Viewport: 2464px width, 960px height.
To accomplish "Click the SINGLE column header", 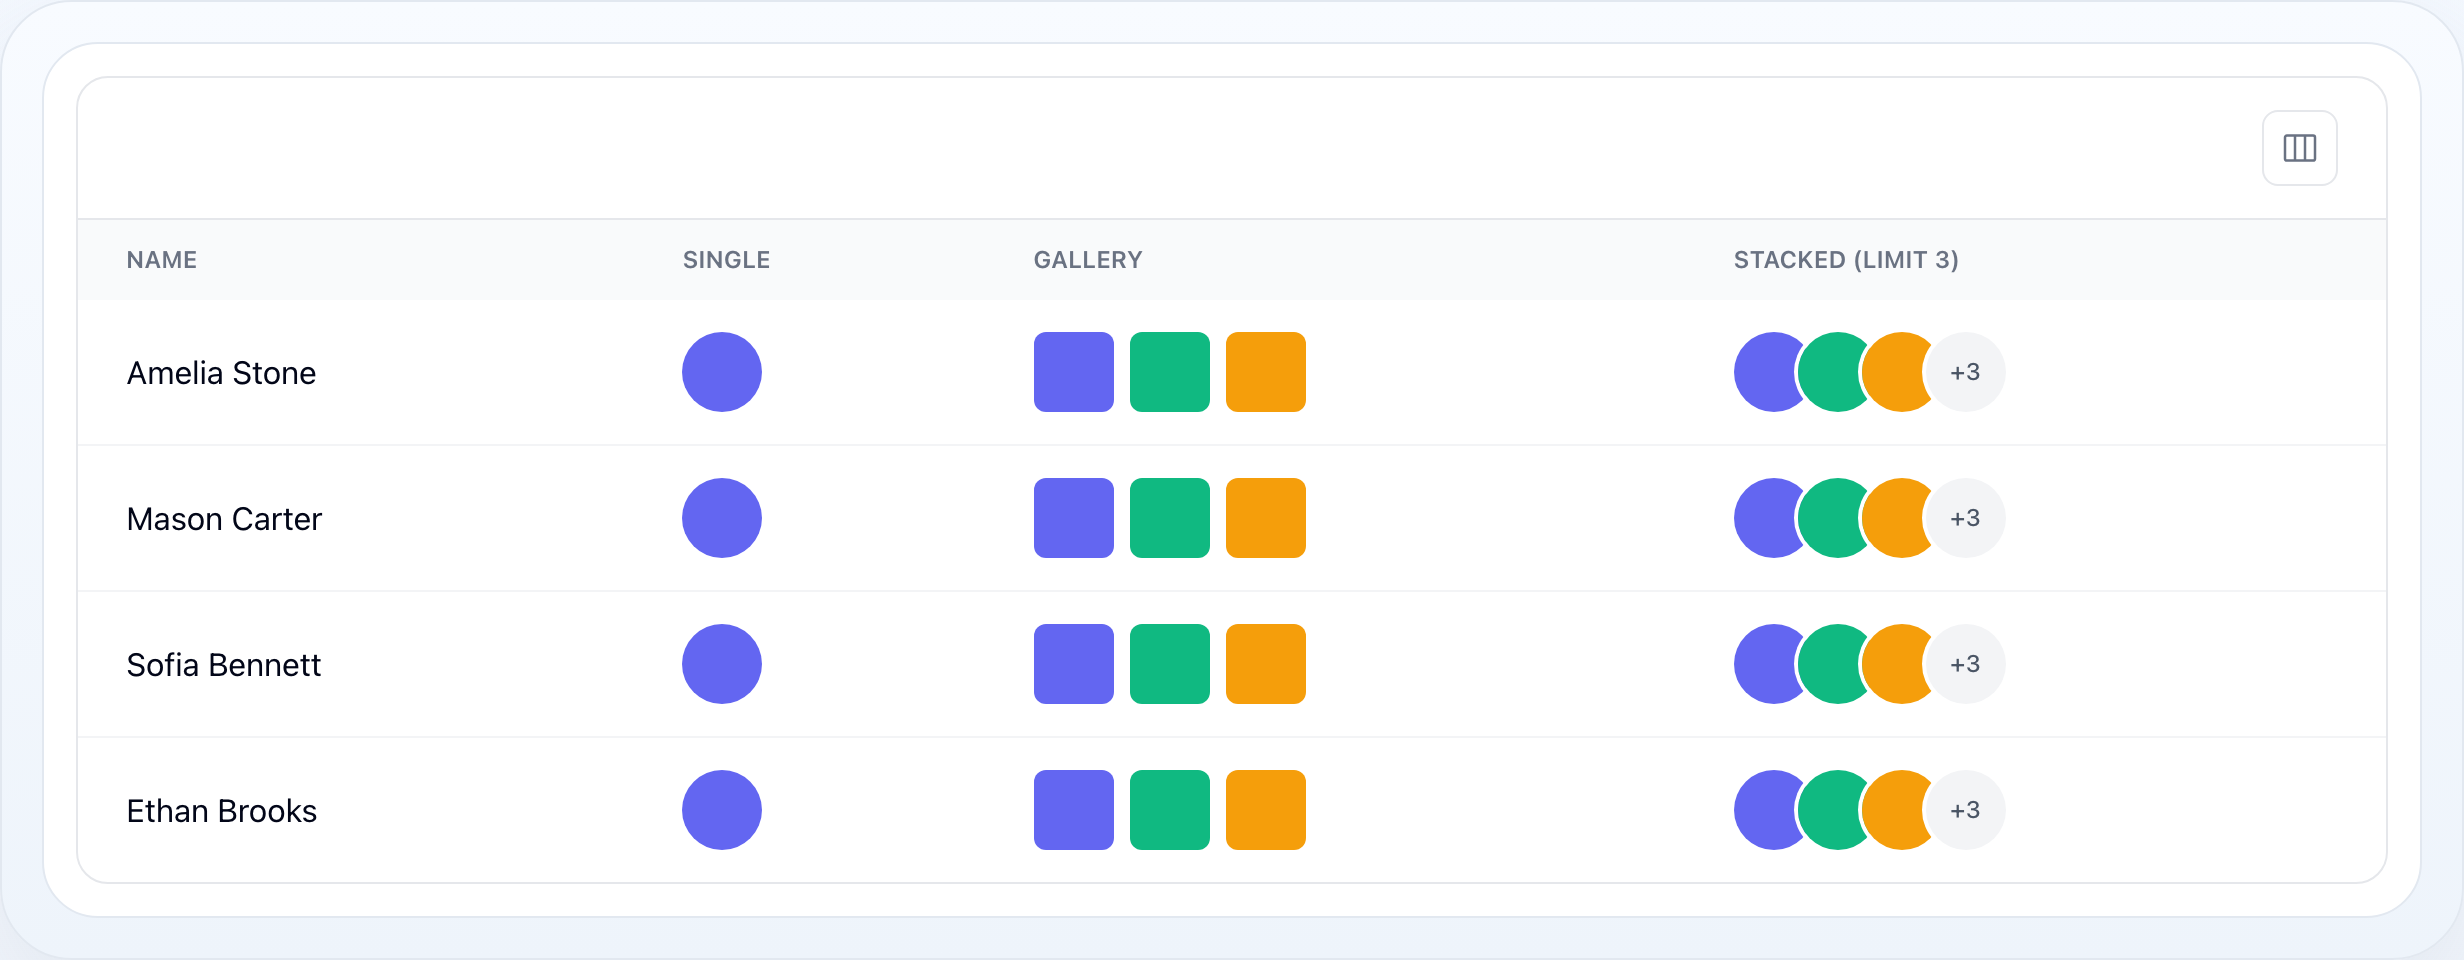I will pyautogui.click(x=727, y=260).
